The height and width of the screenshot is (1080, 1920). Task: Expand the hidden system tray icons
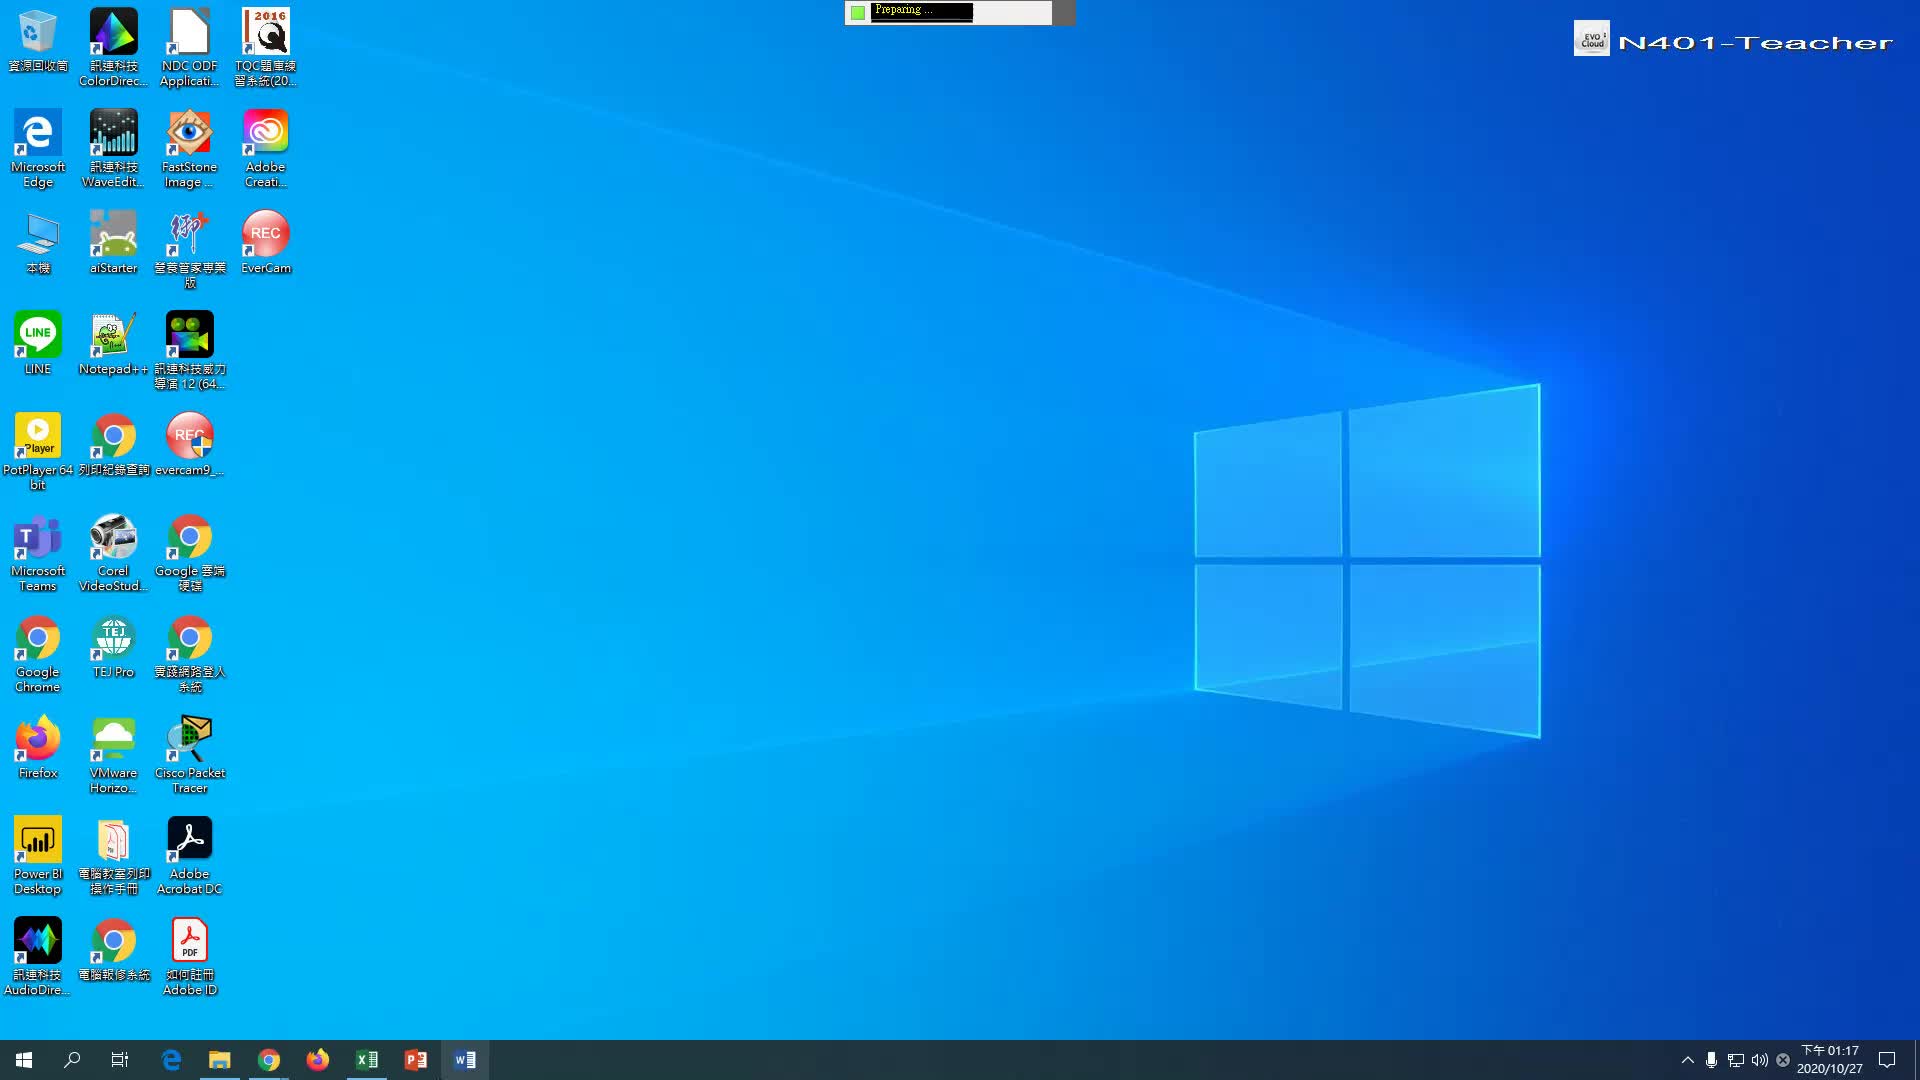[x=1688, y=1060]
